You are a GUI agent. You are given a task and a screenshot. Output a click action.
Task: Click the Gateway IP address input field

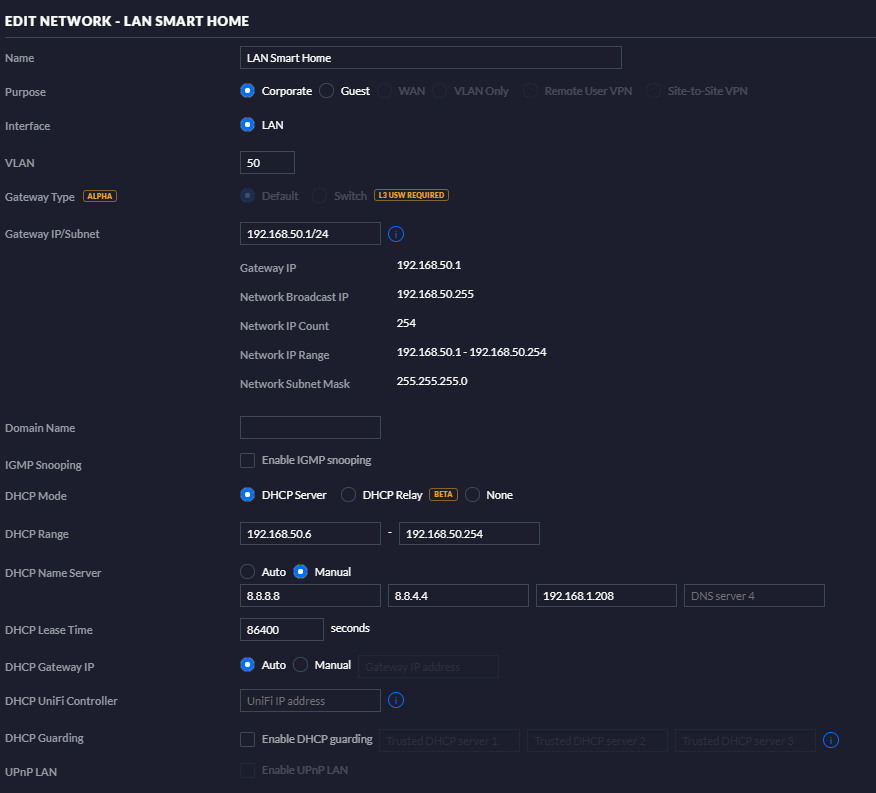pos(429,666)
